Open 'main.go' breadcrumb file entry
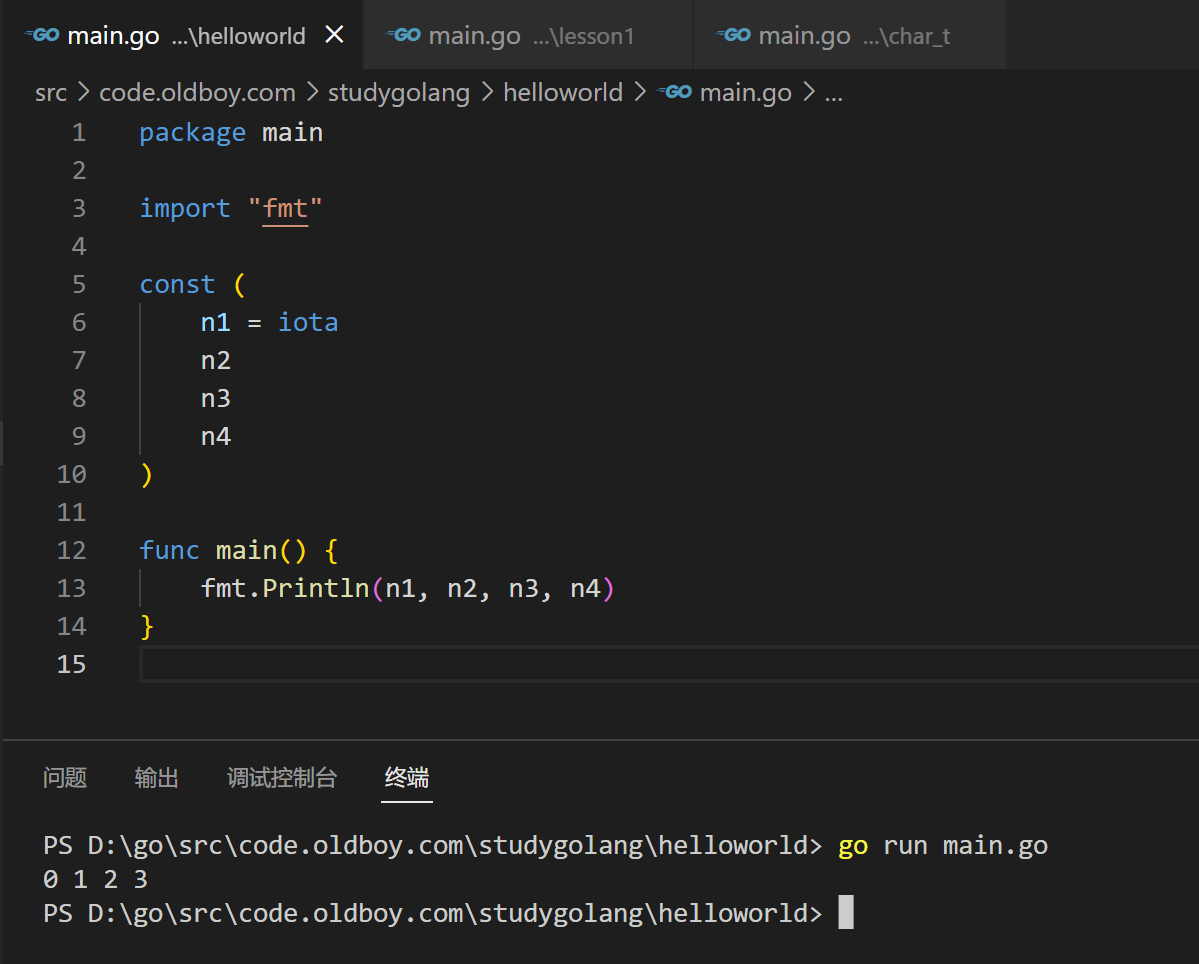1199x964 pixels. pos(746,93)
